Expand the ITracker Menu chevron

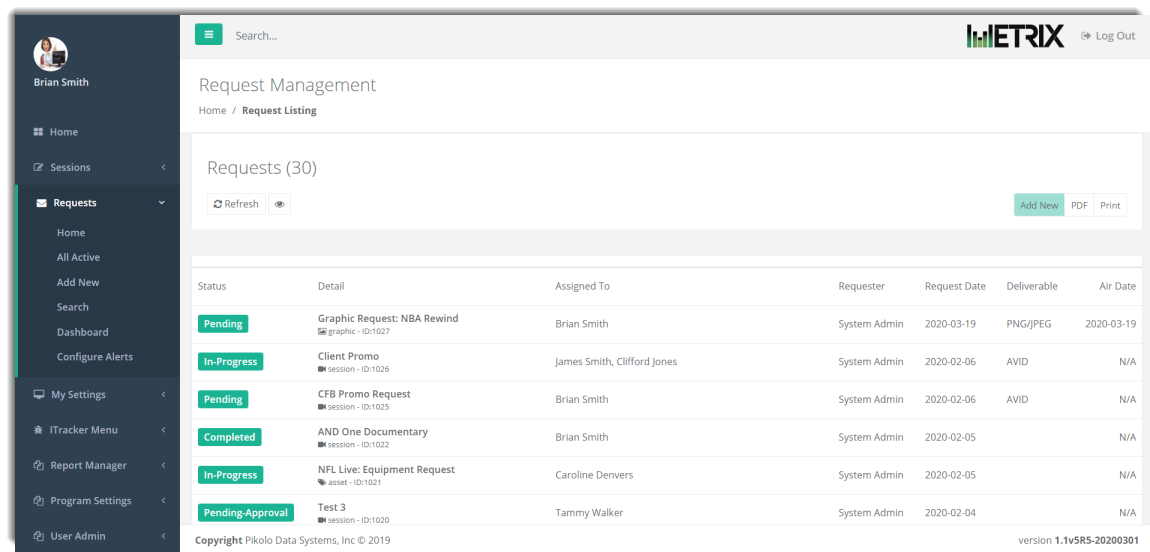[163, 430]
